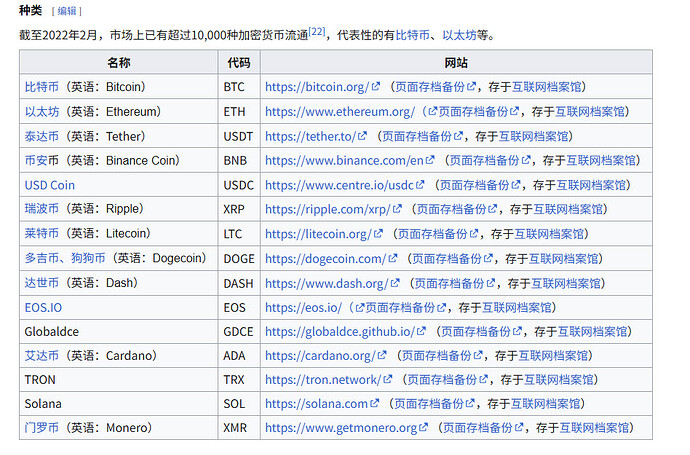Visit https://cardano.org/ website link
Viewport: 690px width, 455px height.
[326, 356]
